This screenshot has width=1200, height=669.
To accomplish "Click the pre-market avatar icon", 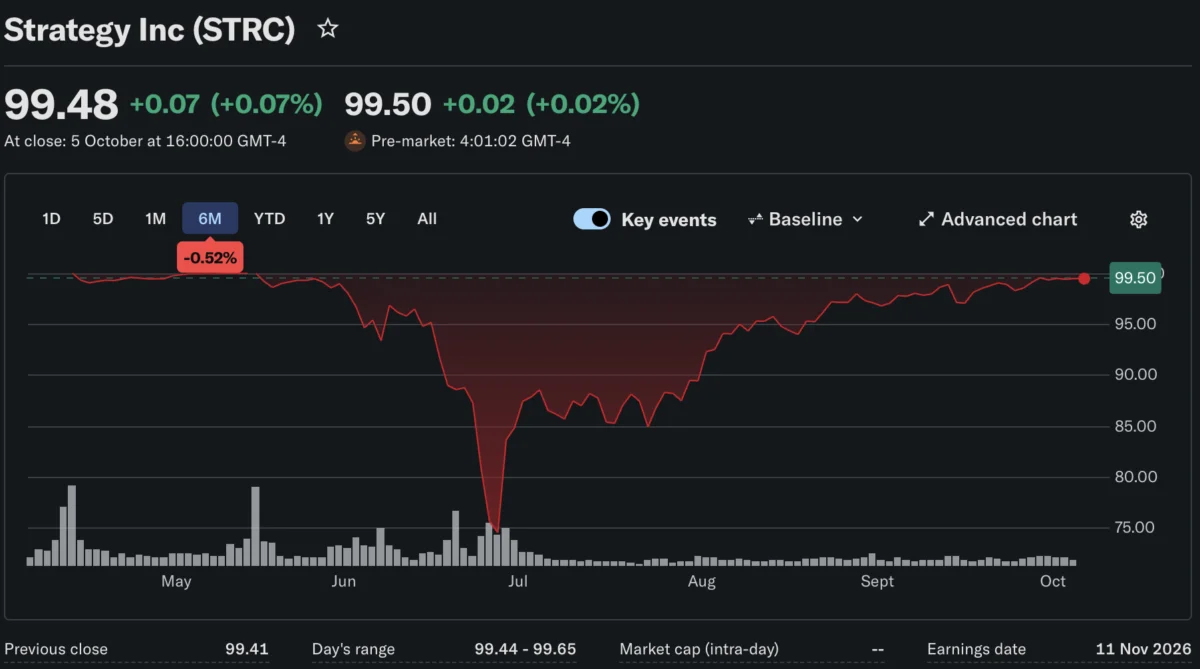I will (x=355, y=141).
